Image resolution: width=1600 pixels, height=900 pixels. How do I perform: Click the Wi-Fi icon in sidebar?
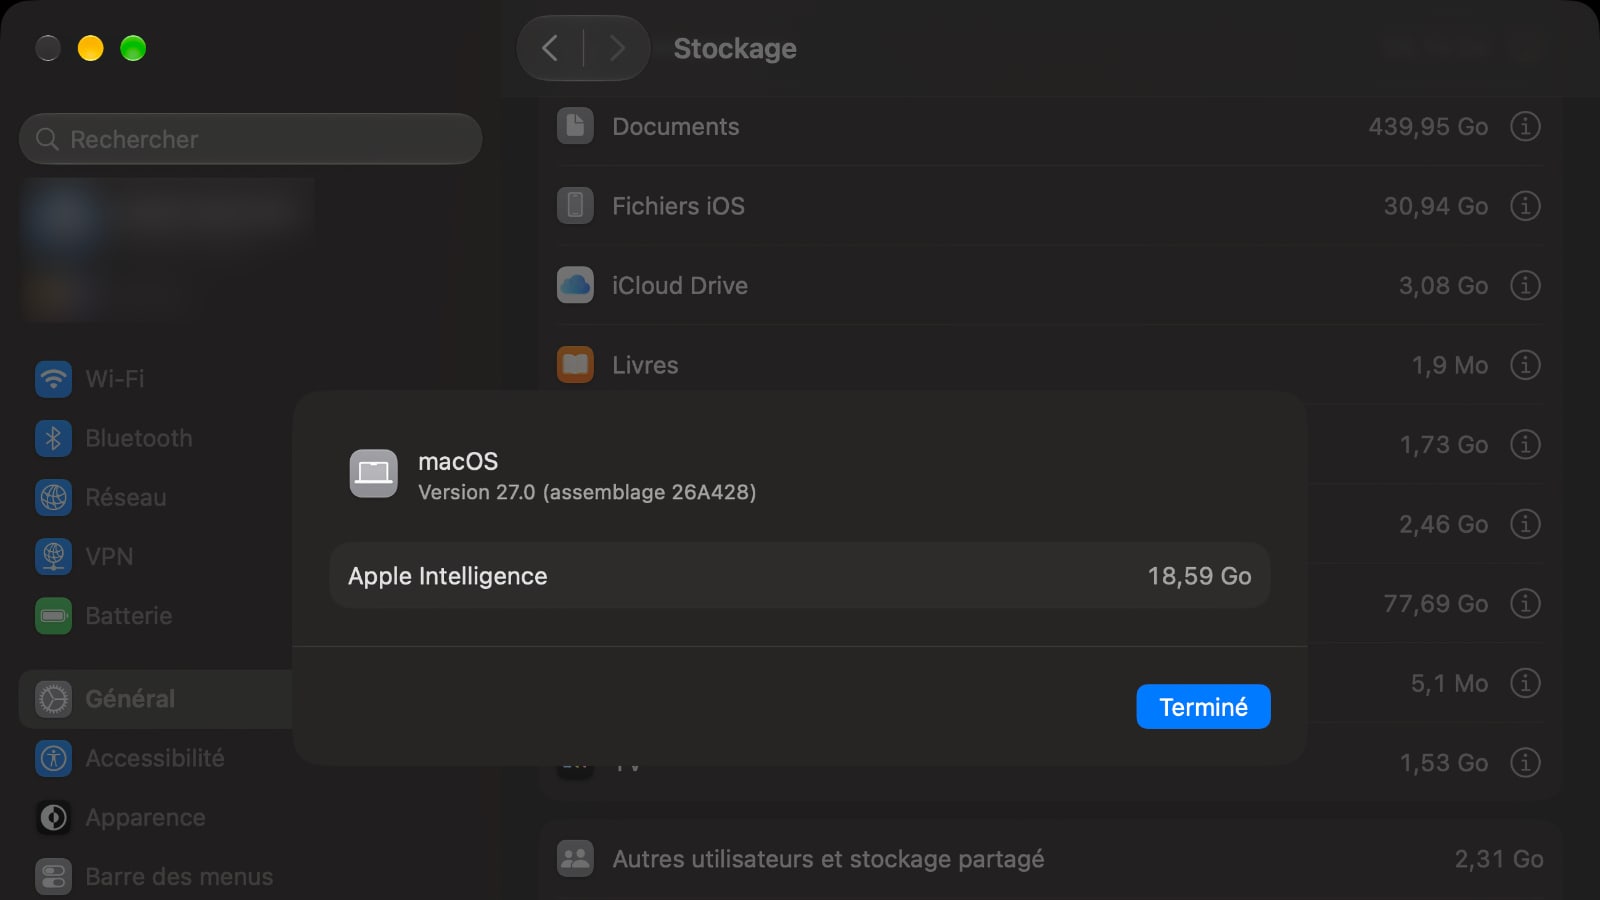coord(54,379)
